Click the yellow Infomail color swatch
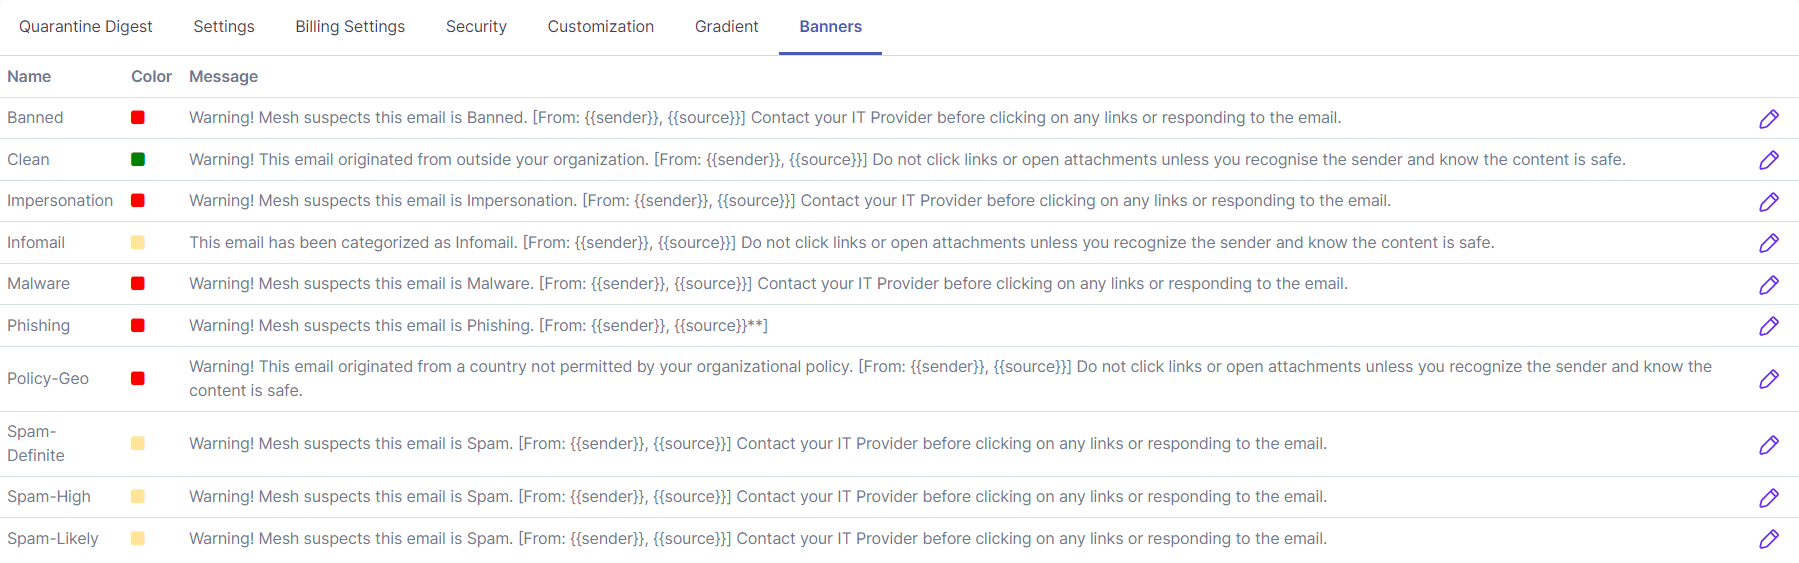This screenshot has height=563, width=1799. pos(138,242)
